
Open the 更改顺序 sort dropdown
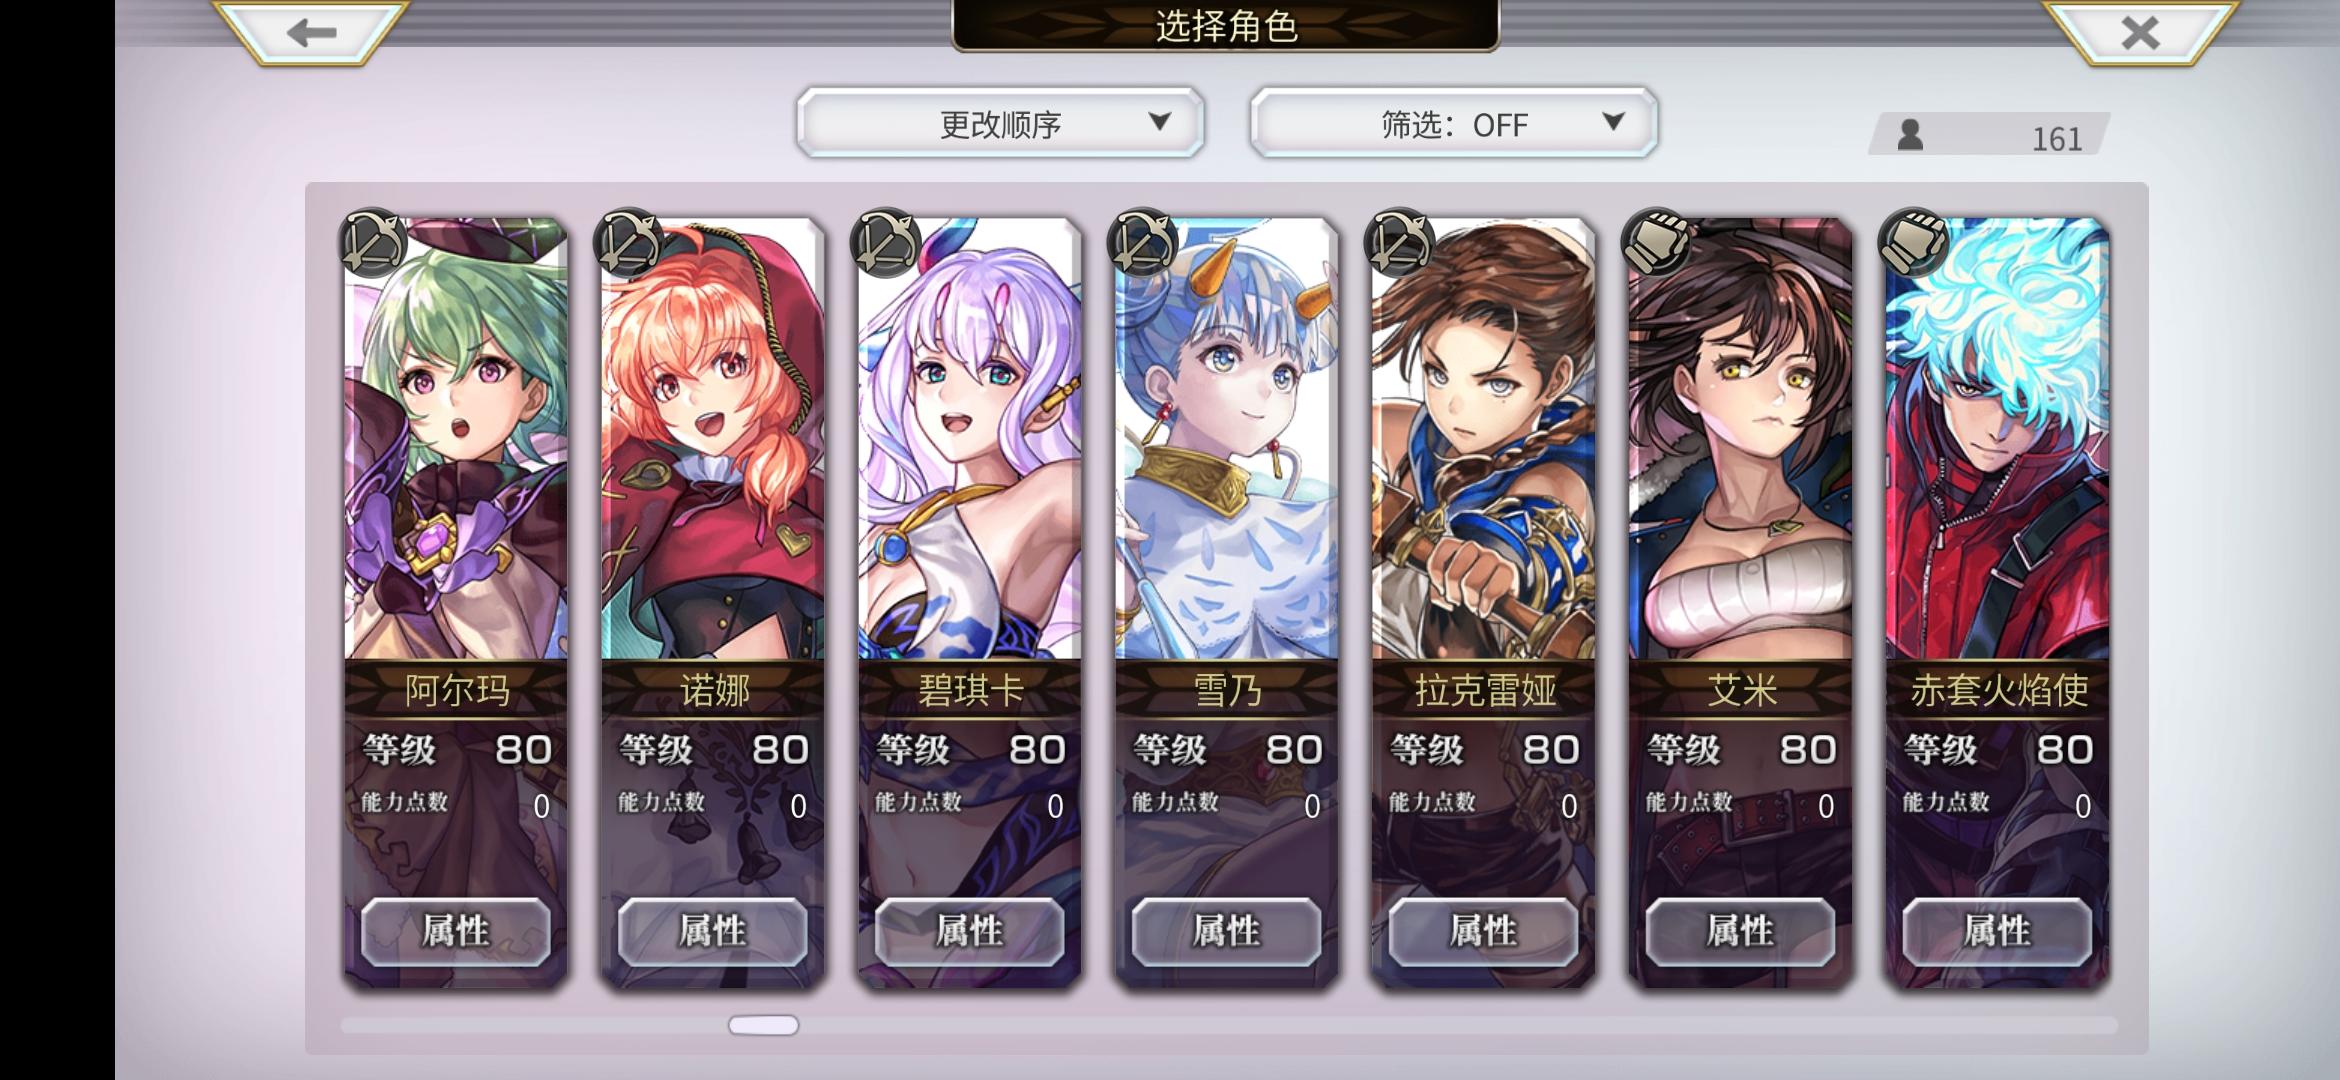[x=1001, y=123]
